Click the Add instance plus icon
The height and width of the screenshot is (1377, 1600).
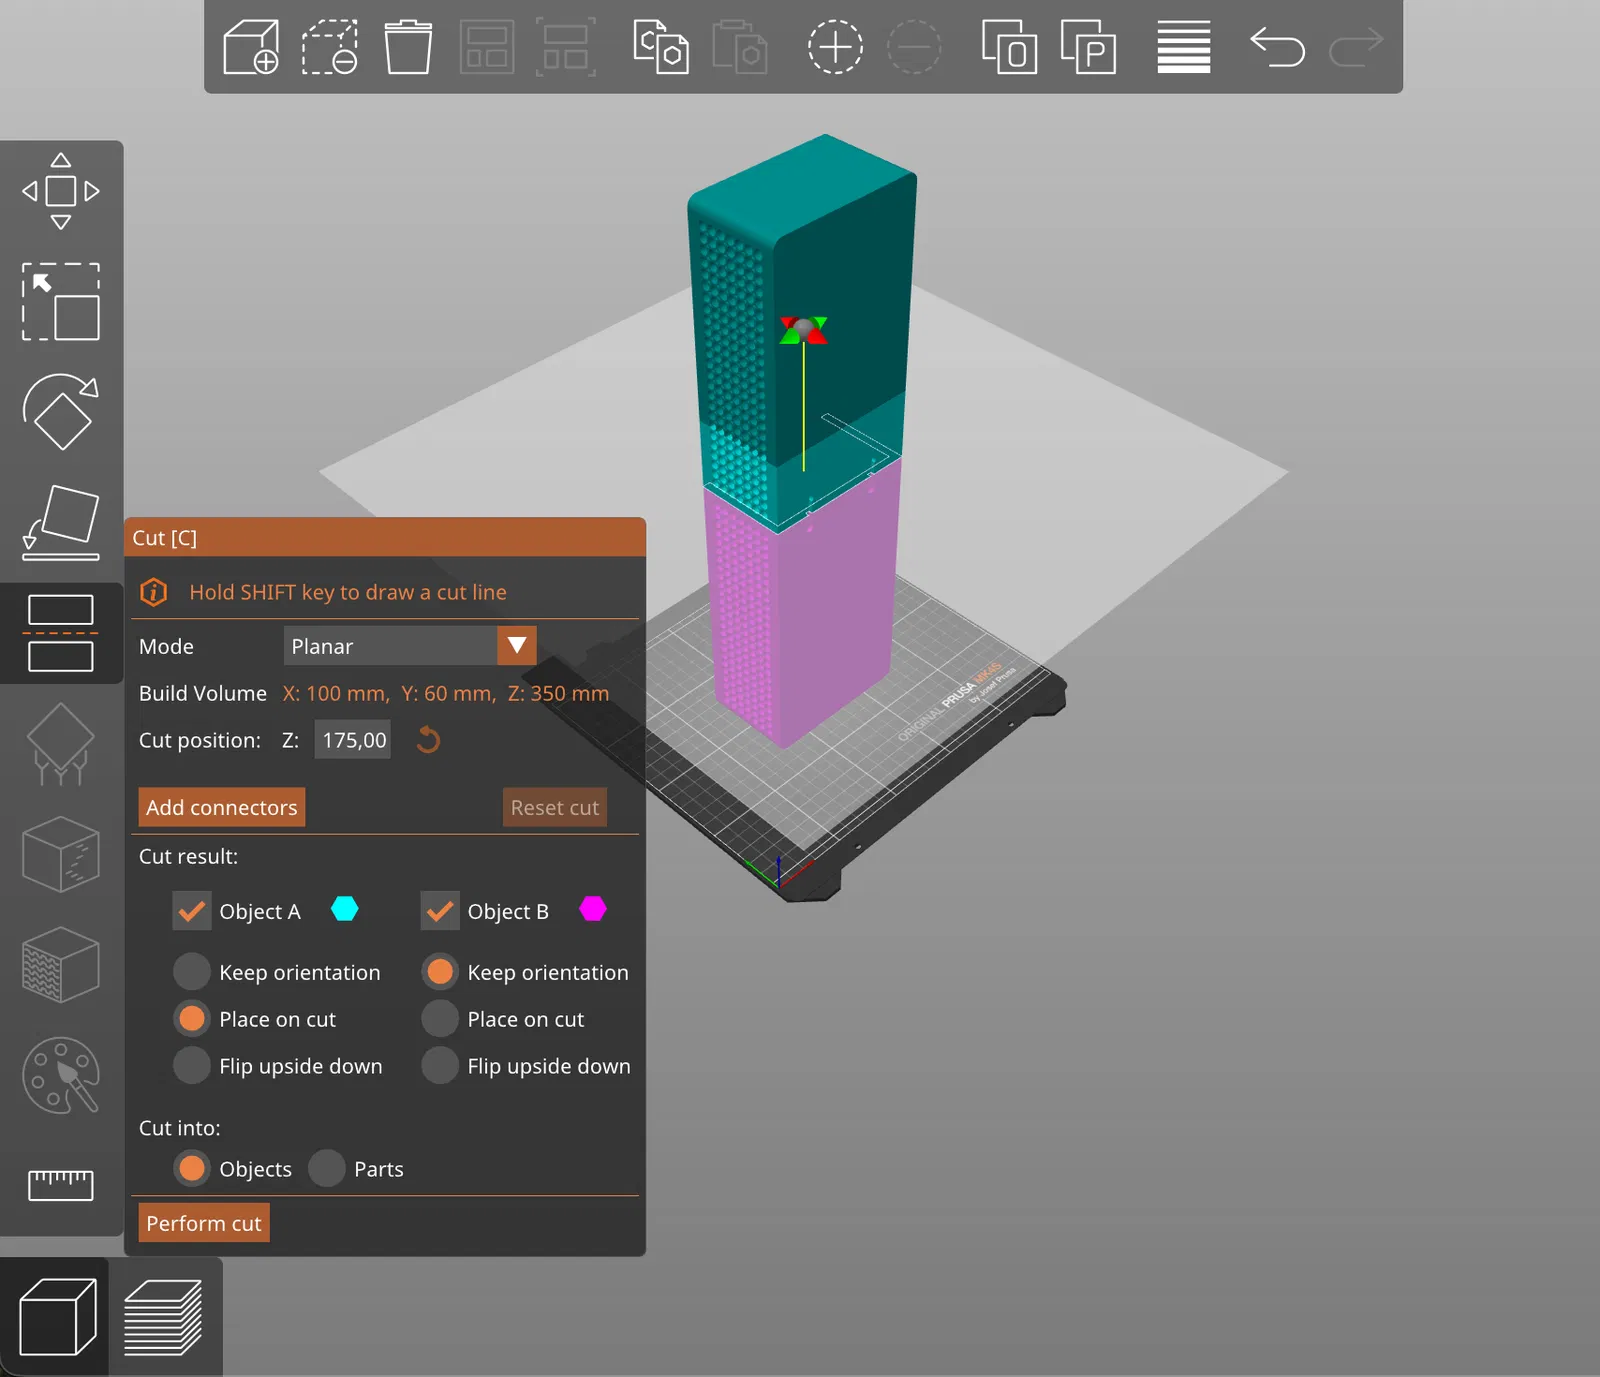[x=835, y=47]
